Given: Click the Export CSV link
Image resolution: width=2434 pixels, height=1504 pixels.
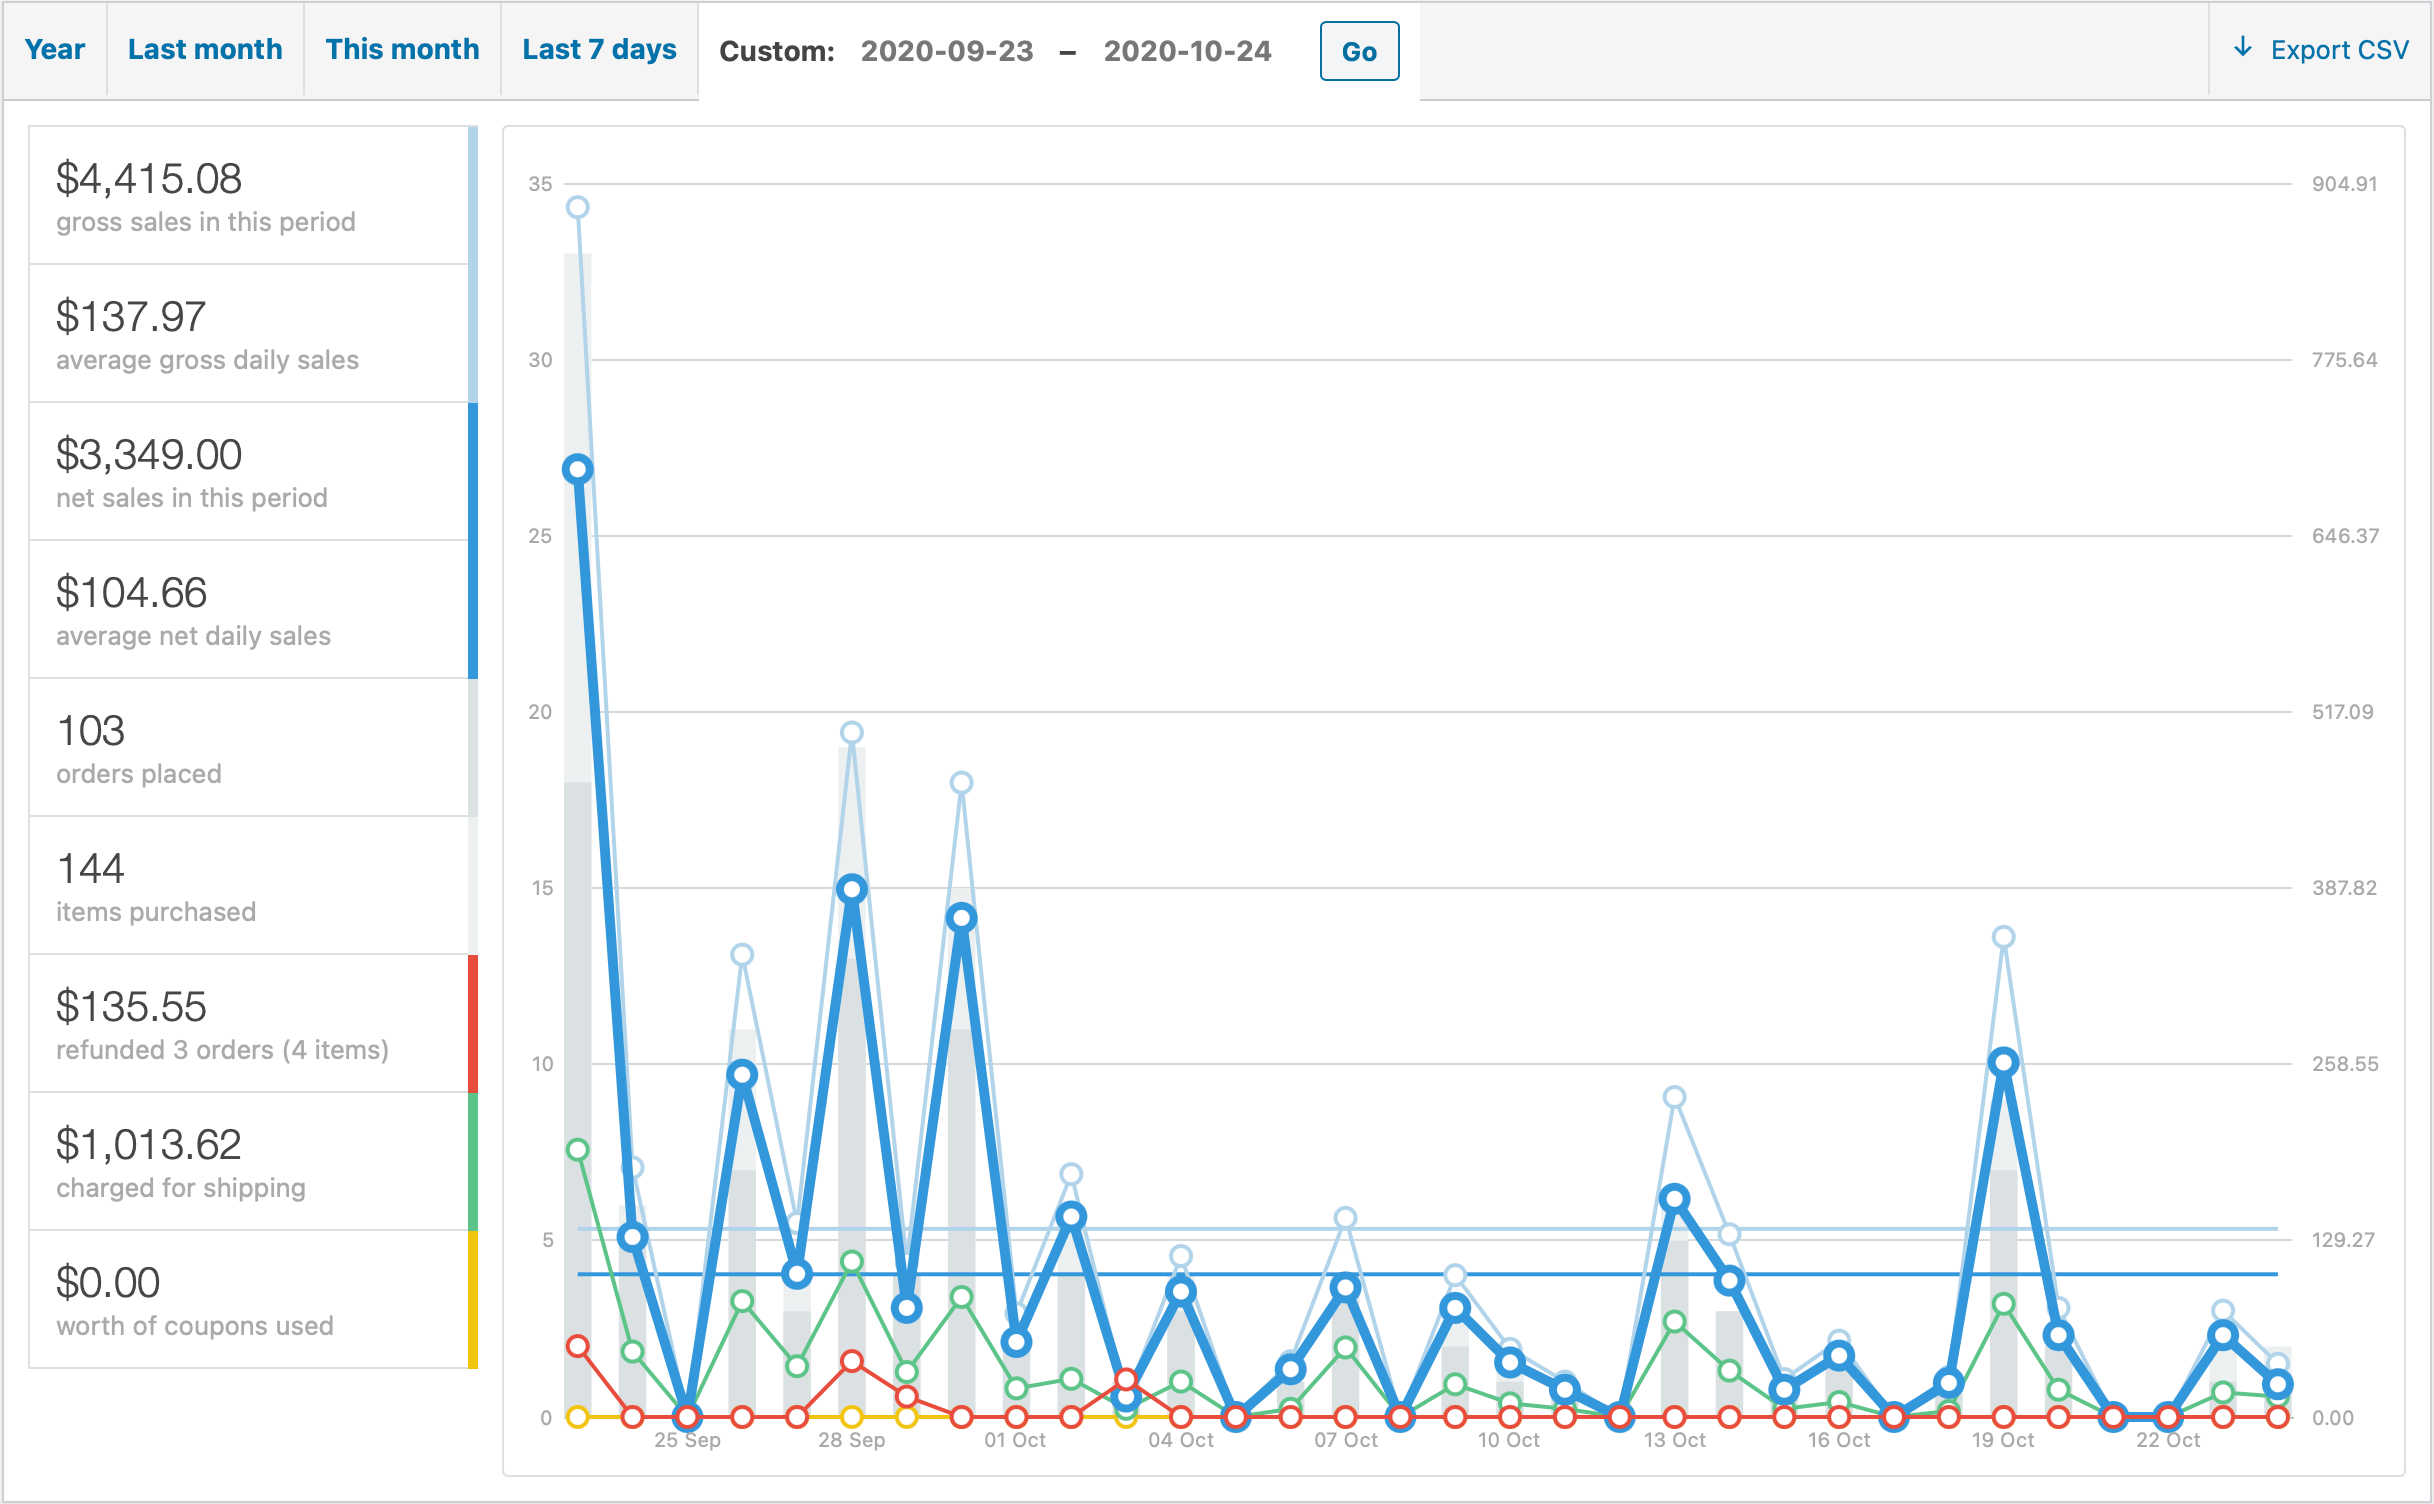Looking at the screenshot, I should (x=2338, y=50).
